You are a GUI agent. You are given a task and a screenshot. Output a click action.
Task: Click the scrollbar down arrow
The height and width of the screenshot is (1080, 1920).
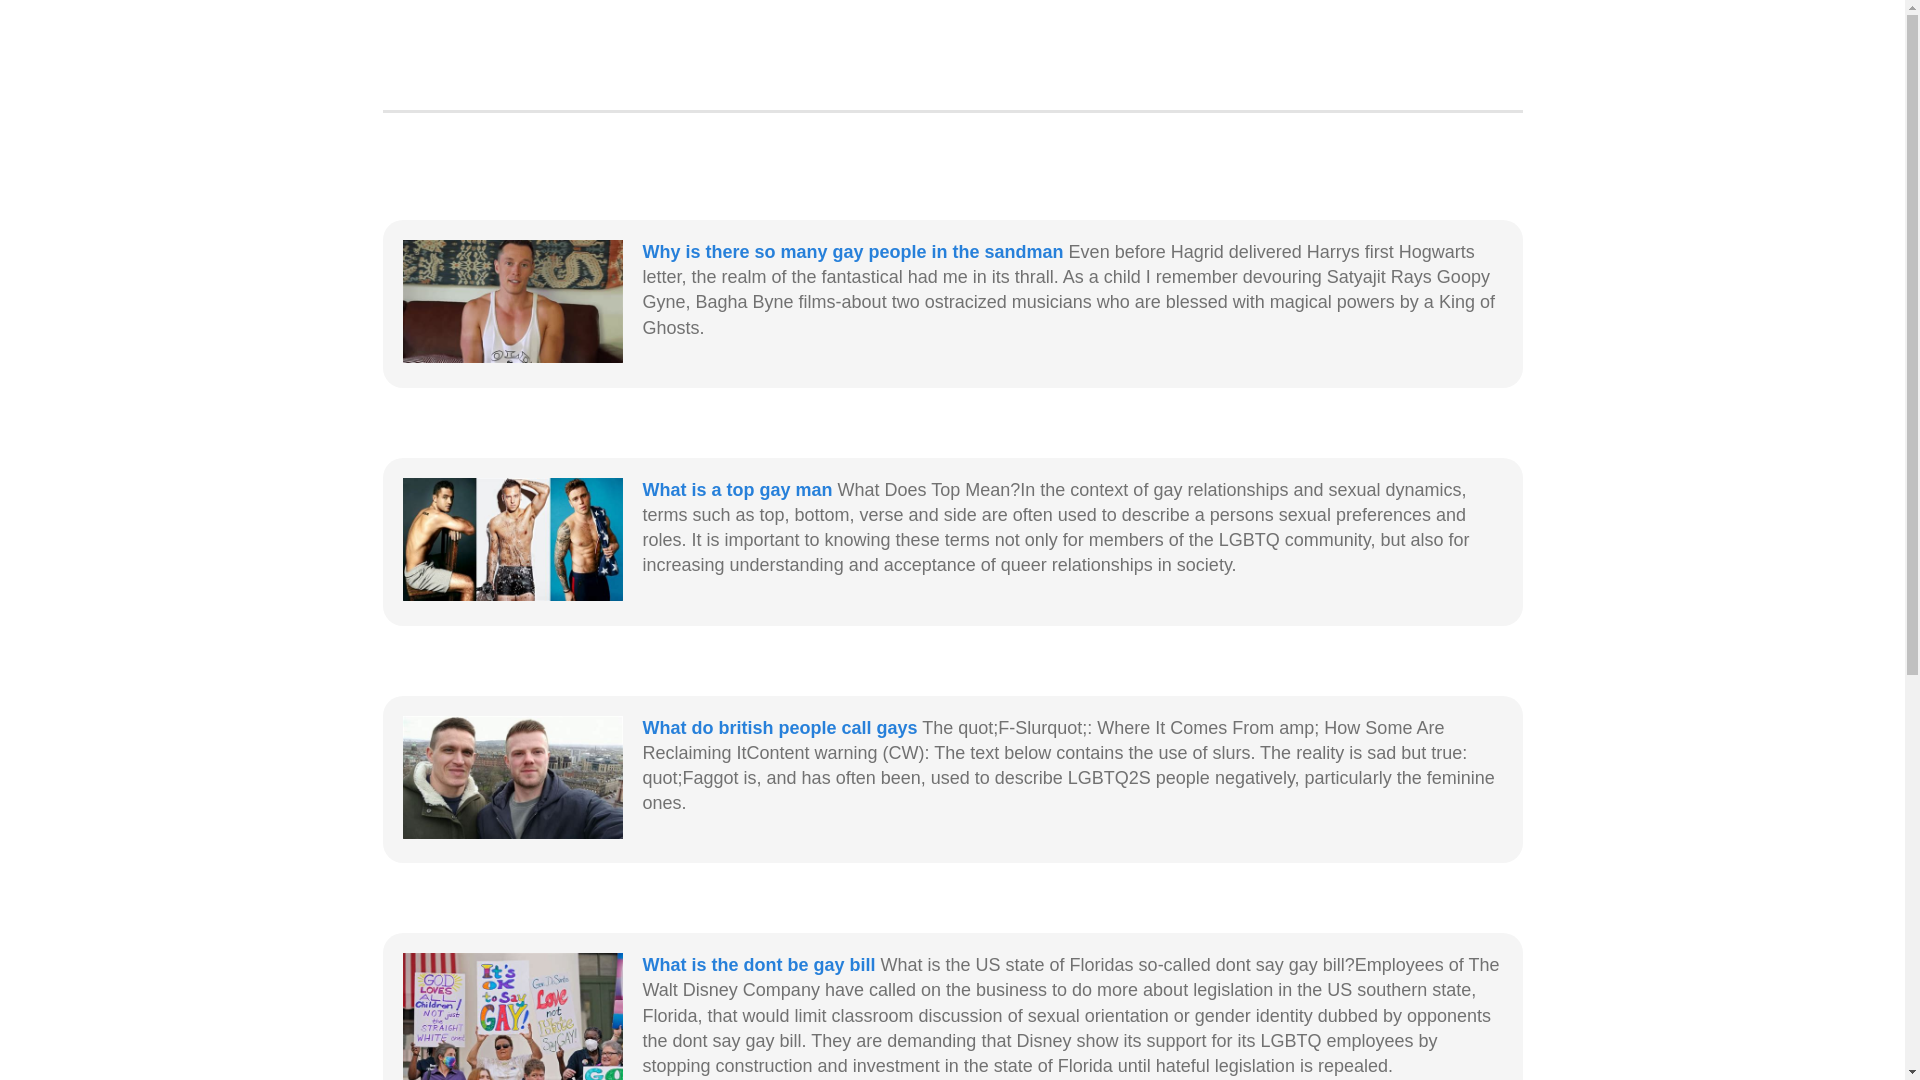(1912, 1072)
